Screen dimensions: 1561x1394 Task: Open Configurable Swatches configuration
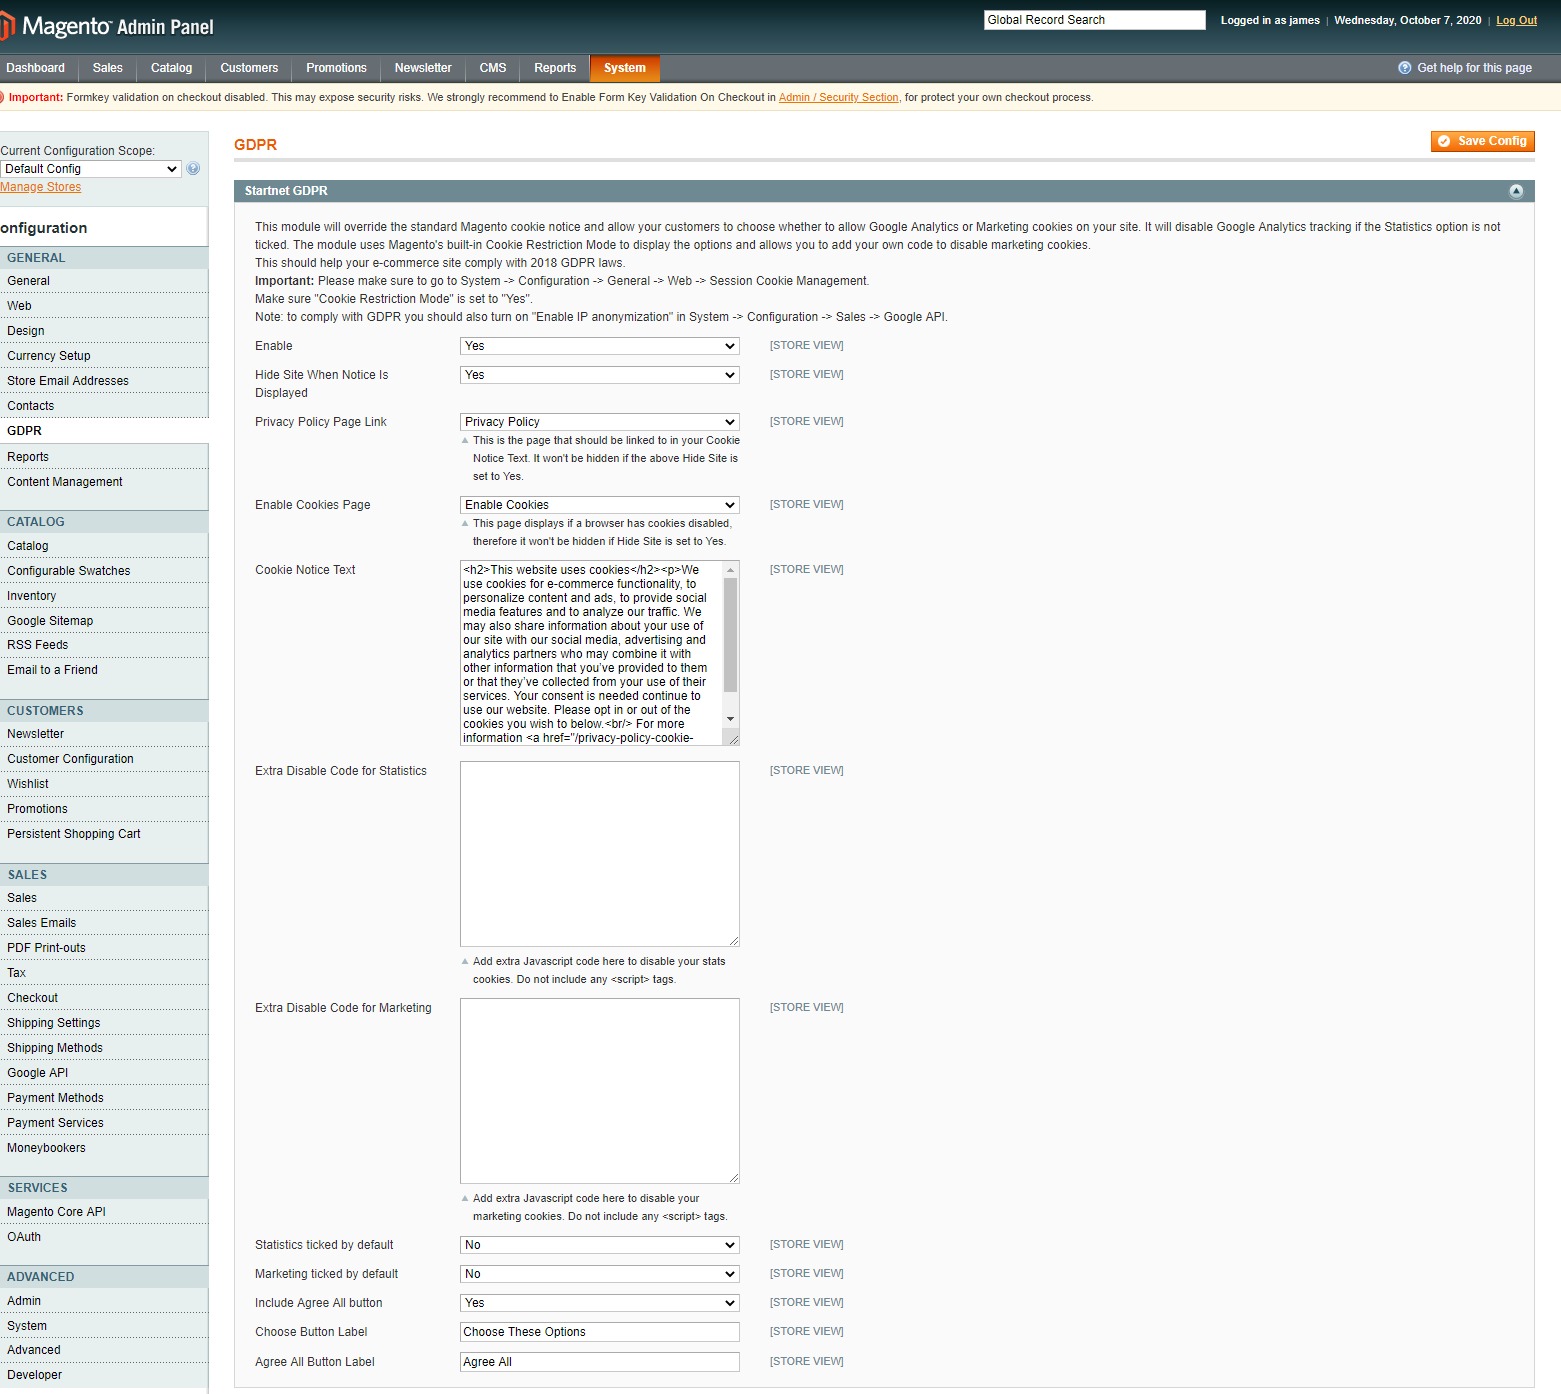tap(104, 571)
